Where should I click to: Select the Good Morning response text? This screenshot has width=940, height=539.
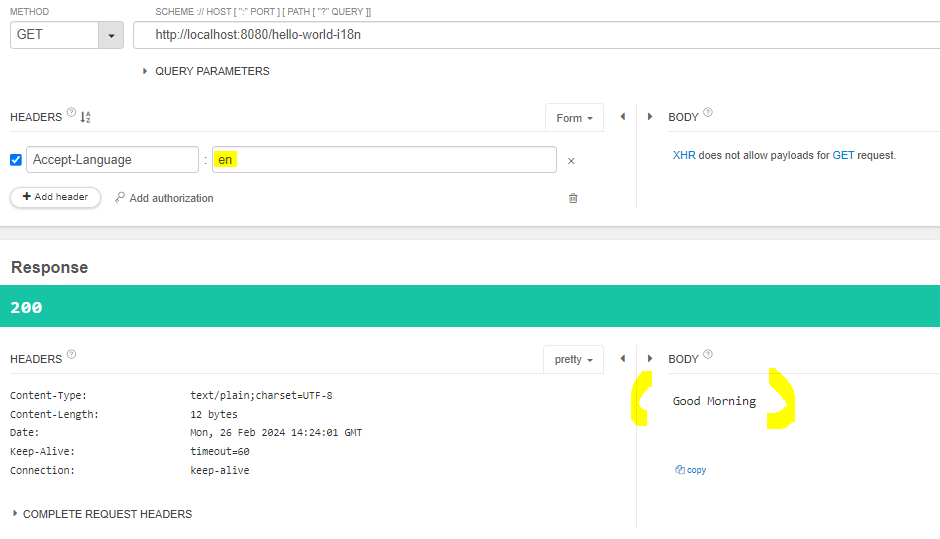[x=714, y=401]
